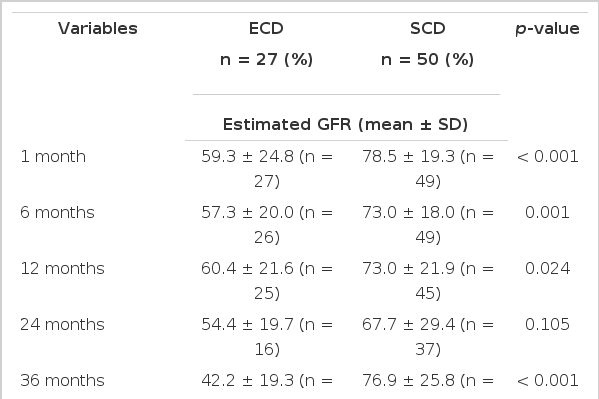The width and height of the screenshot is (599, 399).
Task: Click the p-value 0.105 cell
Action: 547,324
